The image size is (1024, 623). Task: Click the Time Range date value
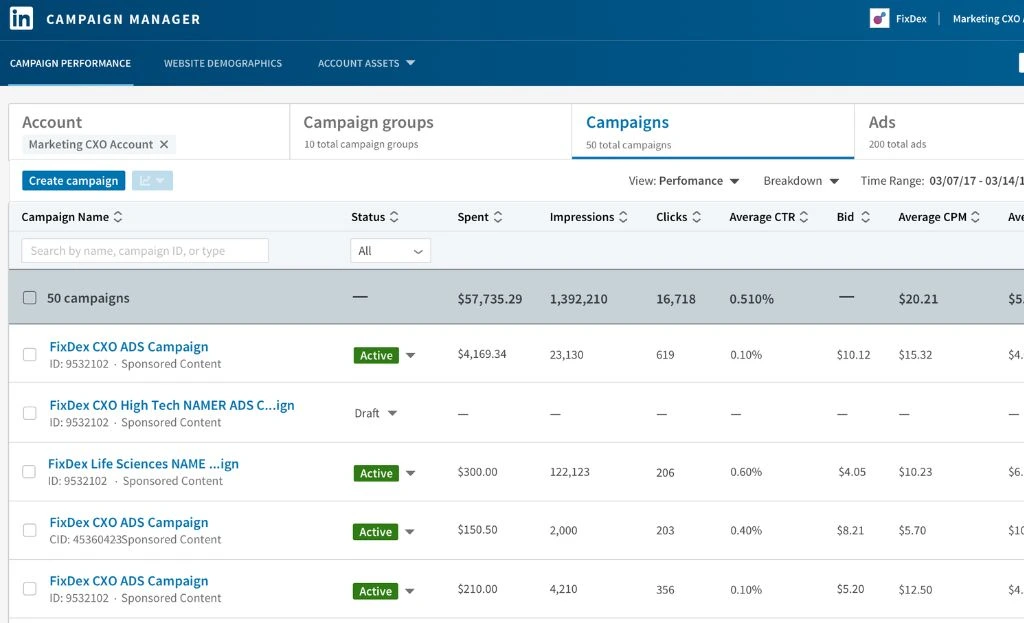[x=976, y=181]
